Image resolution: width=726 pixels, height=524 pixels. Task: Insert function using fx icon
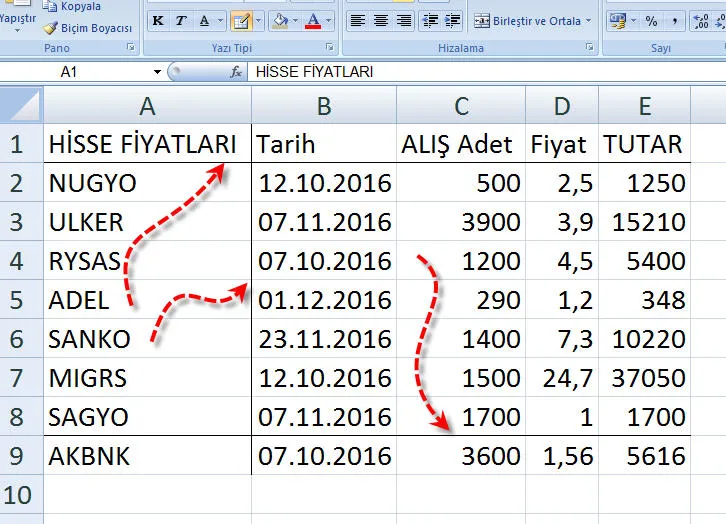(237, 72)
